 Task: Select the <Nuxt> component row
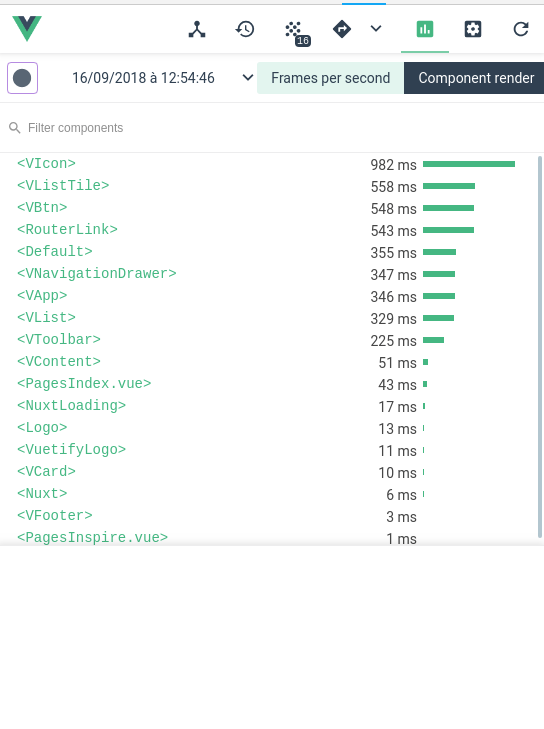[x=269, y=494]
